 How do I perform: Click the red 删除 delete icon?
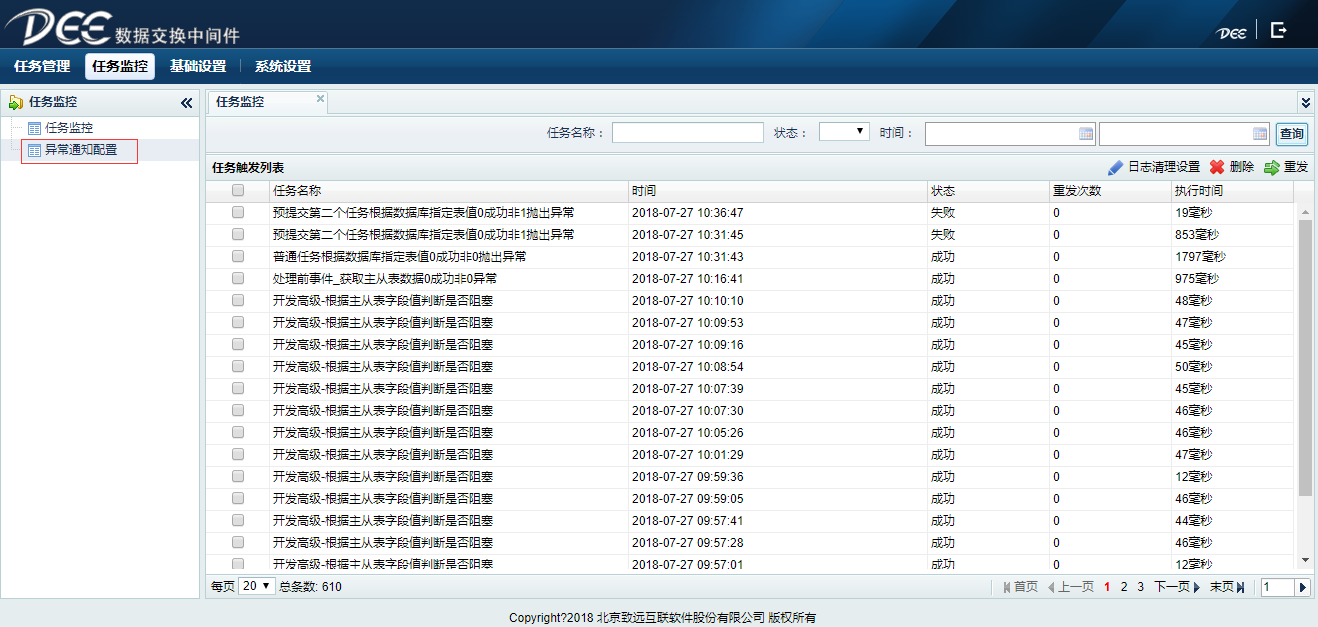[1217, 168]
